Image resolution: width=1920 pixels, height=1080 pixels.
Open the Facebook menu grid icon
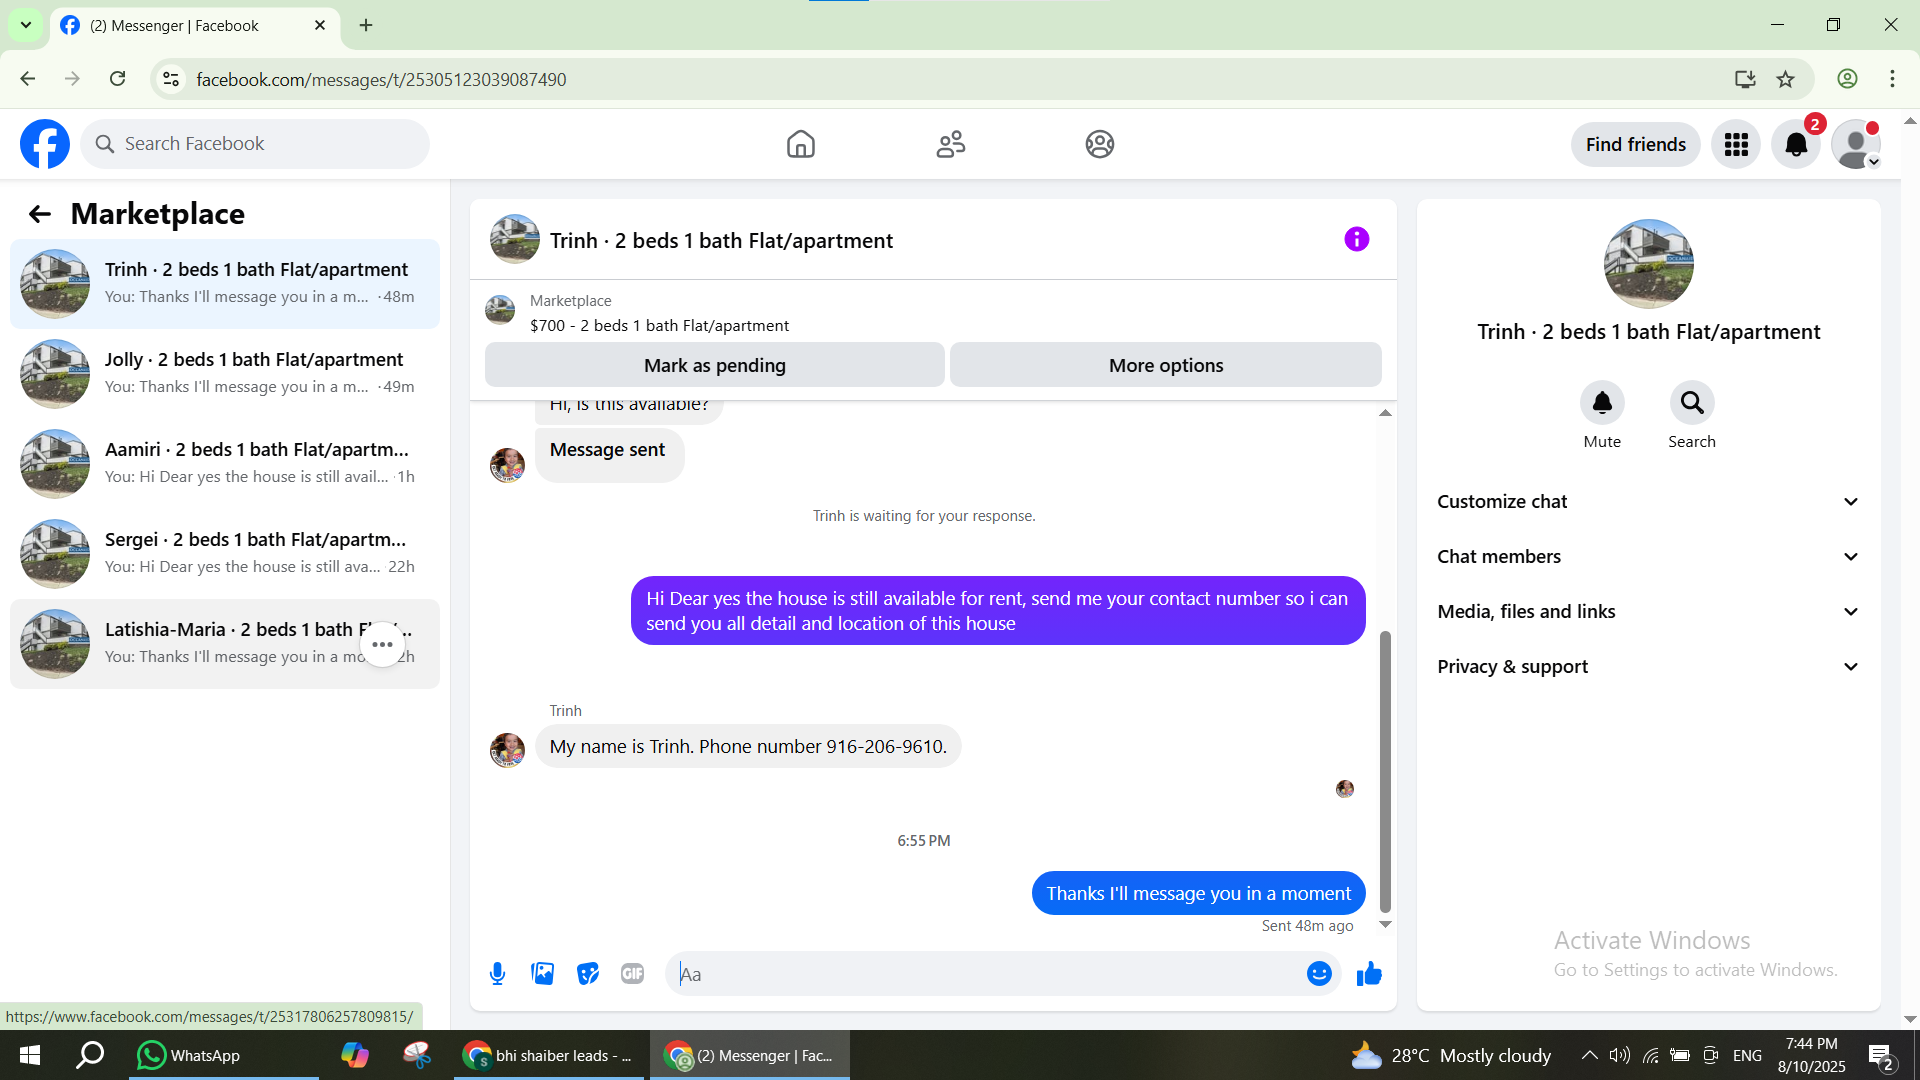pyautogui.click(x=1736, y=145)
